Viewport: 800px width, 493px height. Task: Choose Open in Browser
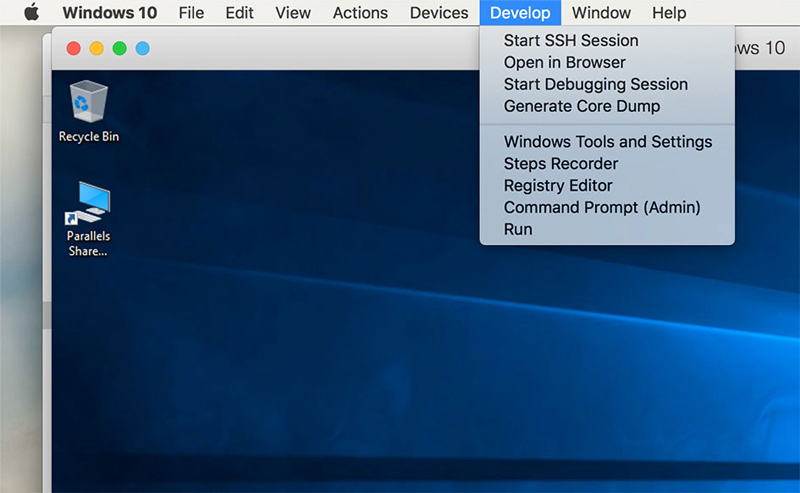click(607, 62)
